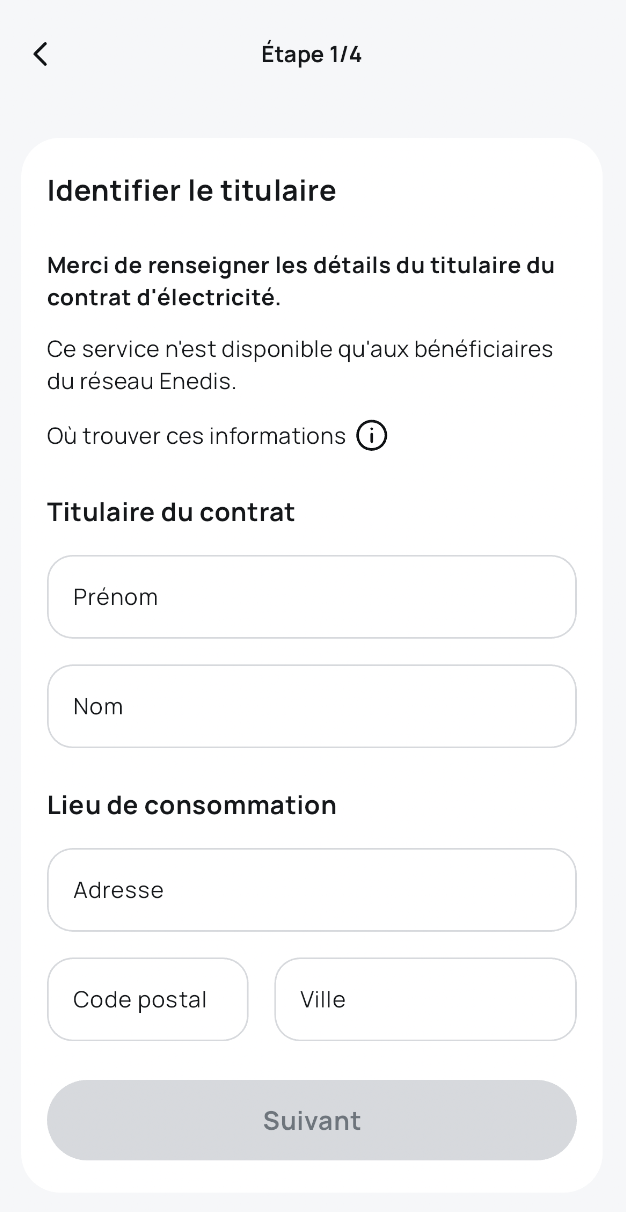Tap the "Ce service n'est disponible" sentence

click(300, 349)
